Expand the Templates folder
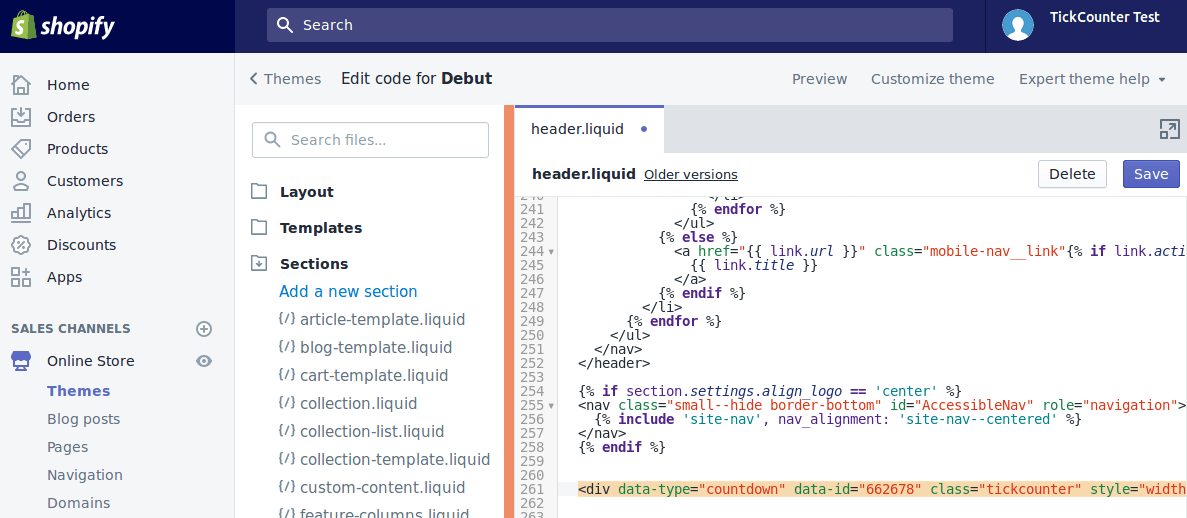Viewport: 1187px width, 518px height. tap(320, 228)
